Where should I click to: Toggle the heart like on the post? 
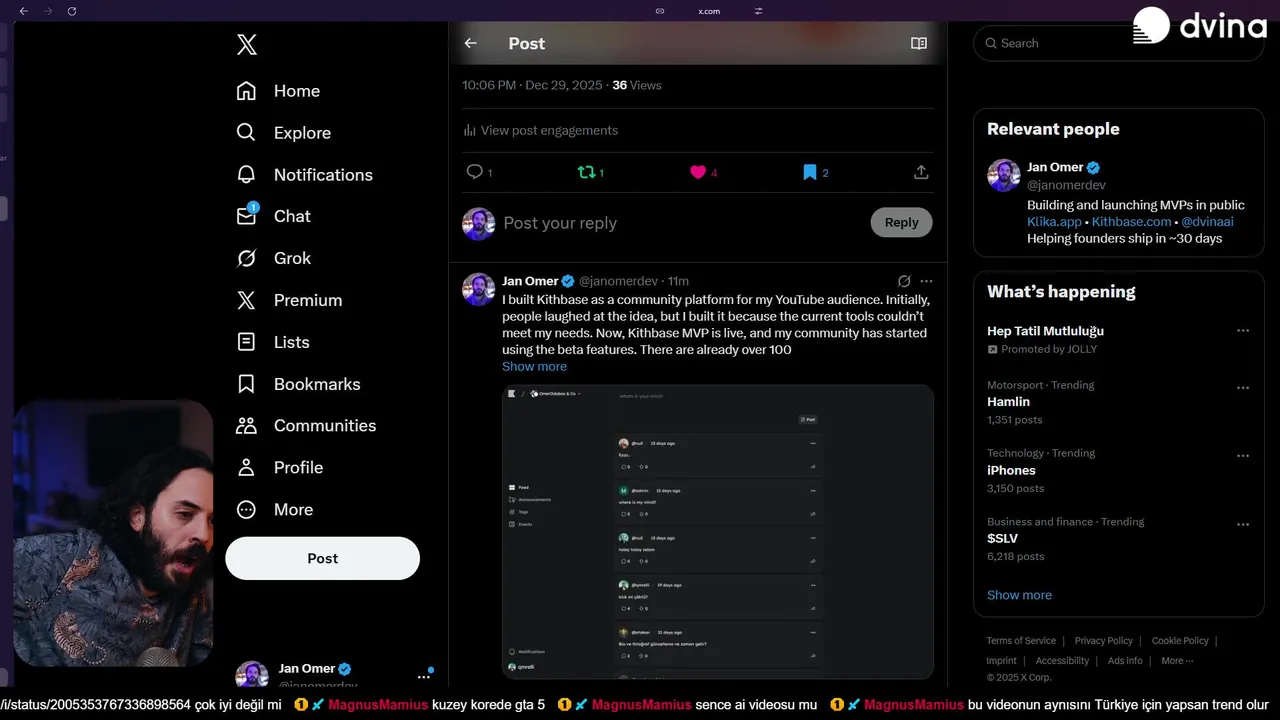698,172
